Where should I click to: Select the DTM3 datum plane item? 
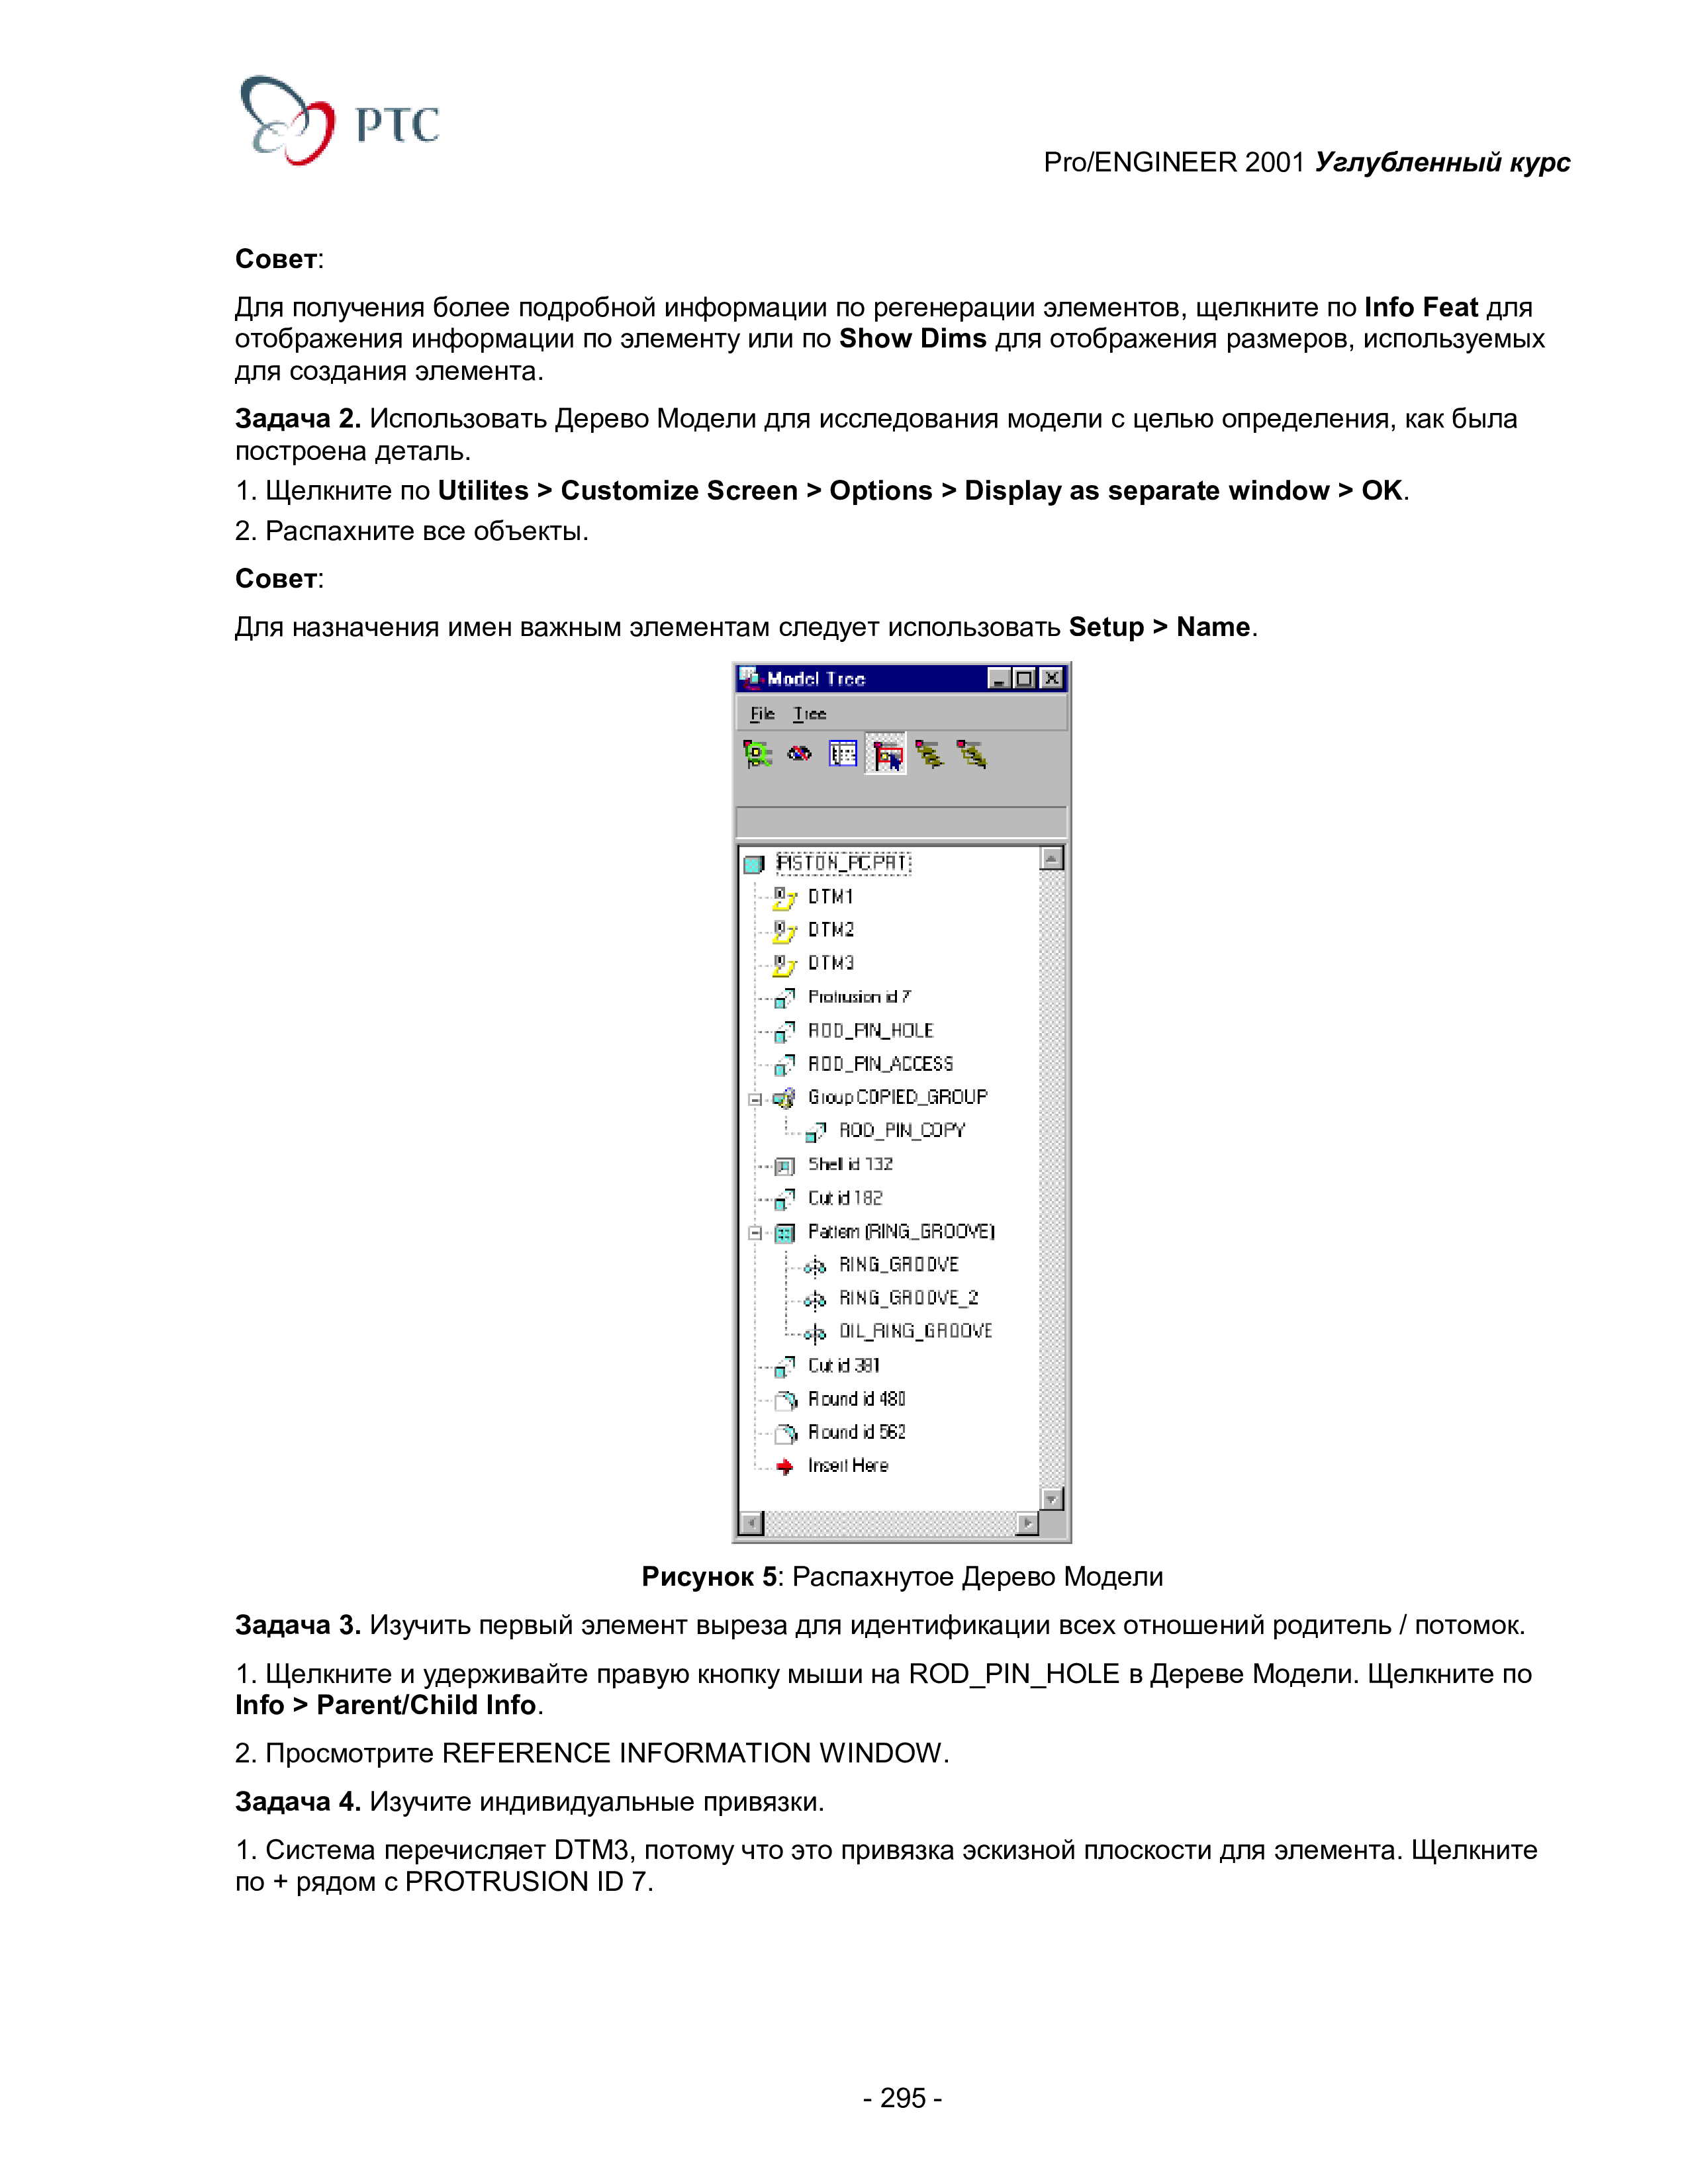coord(830,963)
